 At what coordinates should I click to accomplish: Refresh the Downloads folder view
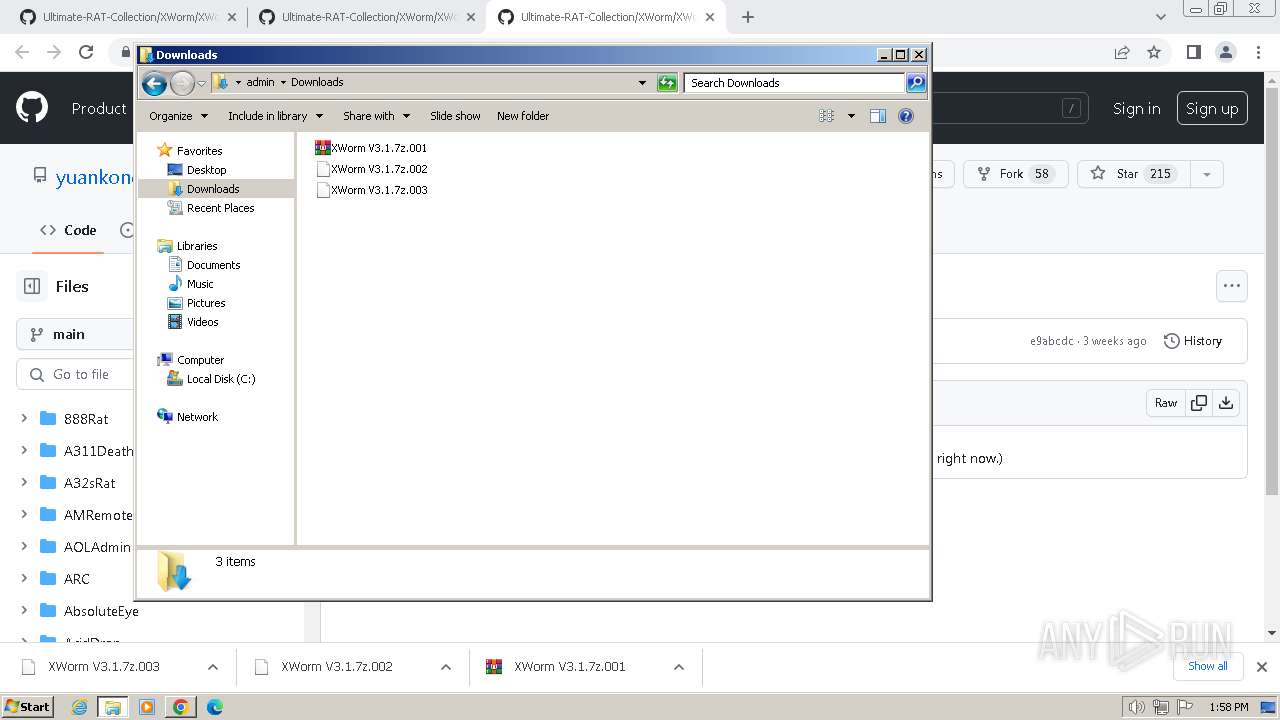[x=667, y=83]
